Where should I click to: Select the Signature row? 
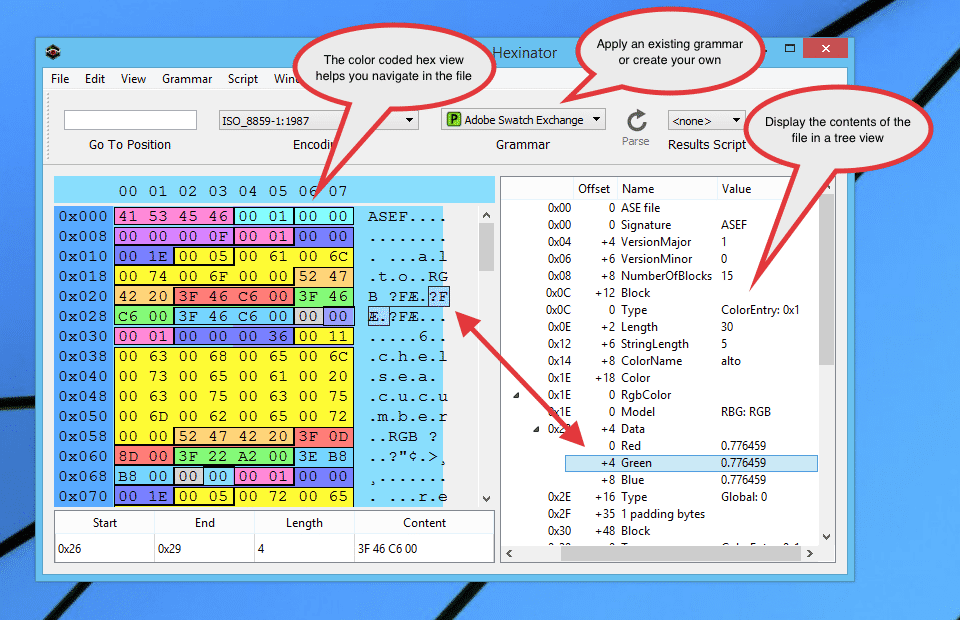coord(661,225)
